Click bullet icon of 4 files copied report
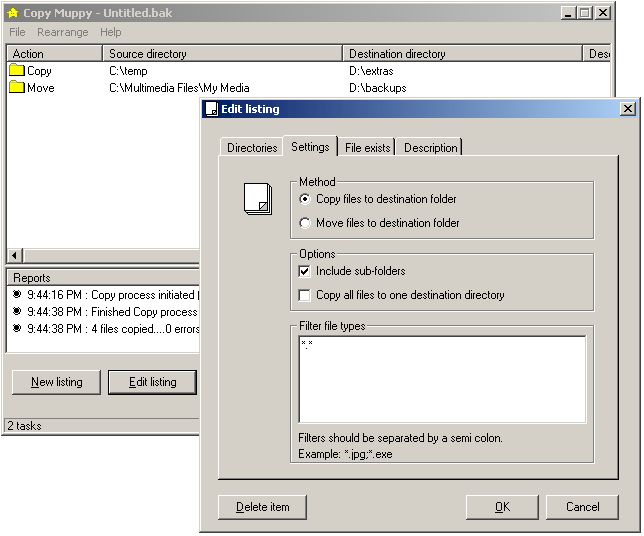 (17, 328)
